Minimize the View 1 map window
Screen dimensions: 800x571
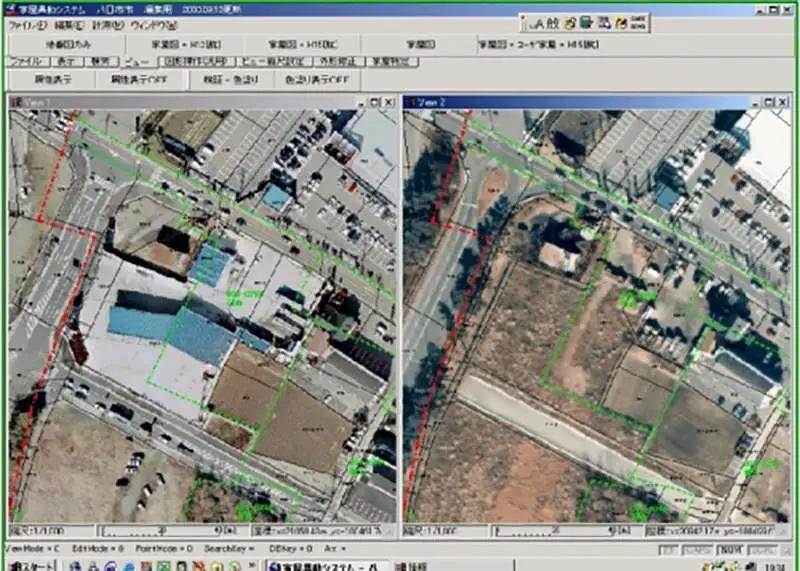361,102
